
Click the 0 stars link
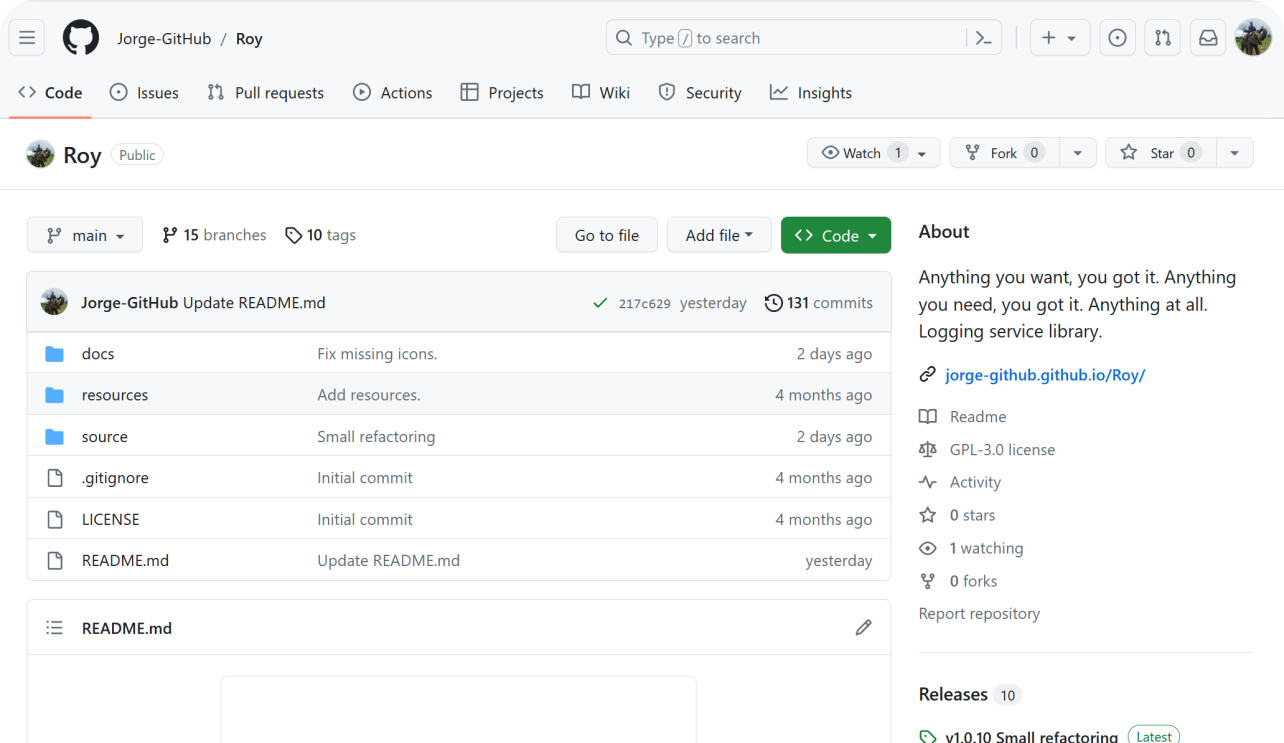972,515
